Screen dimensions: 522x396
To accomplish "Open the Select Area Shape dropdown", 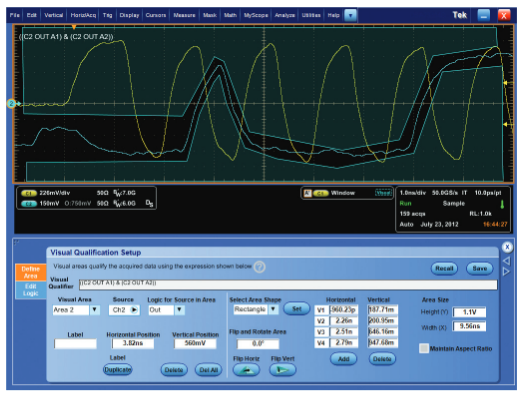I will pyautogui.click(x=273, y=309).
